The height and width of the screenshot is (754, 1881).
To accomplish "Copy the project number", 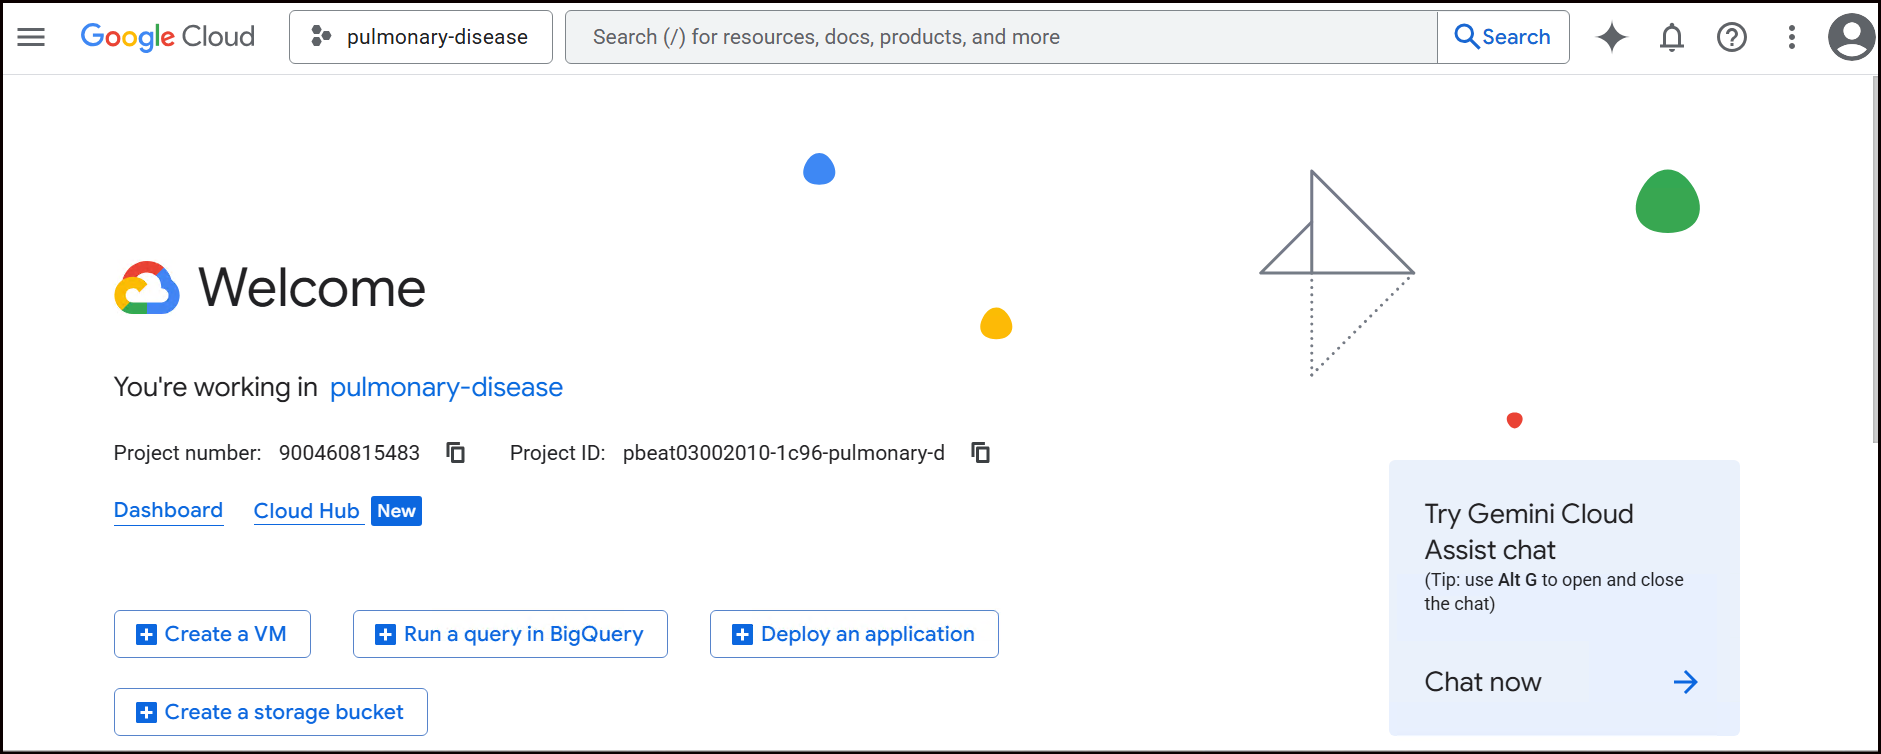I will tap(456, 453).
